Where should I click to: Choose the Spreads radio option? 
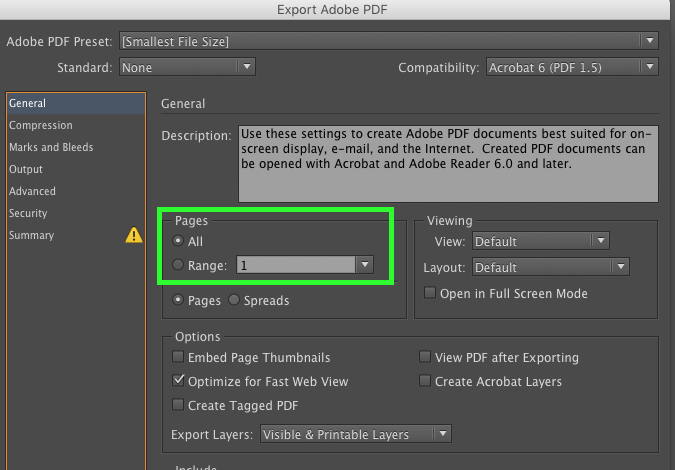[235, 300]
